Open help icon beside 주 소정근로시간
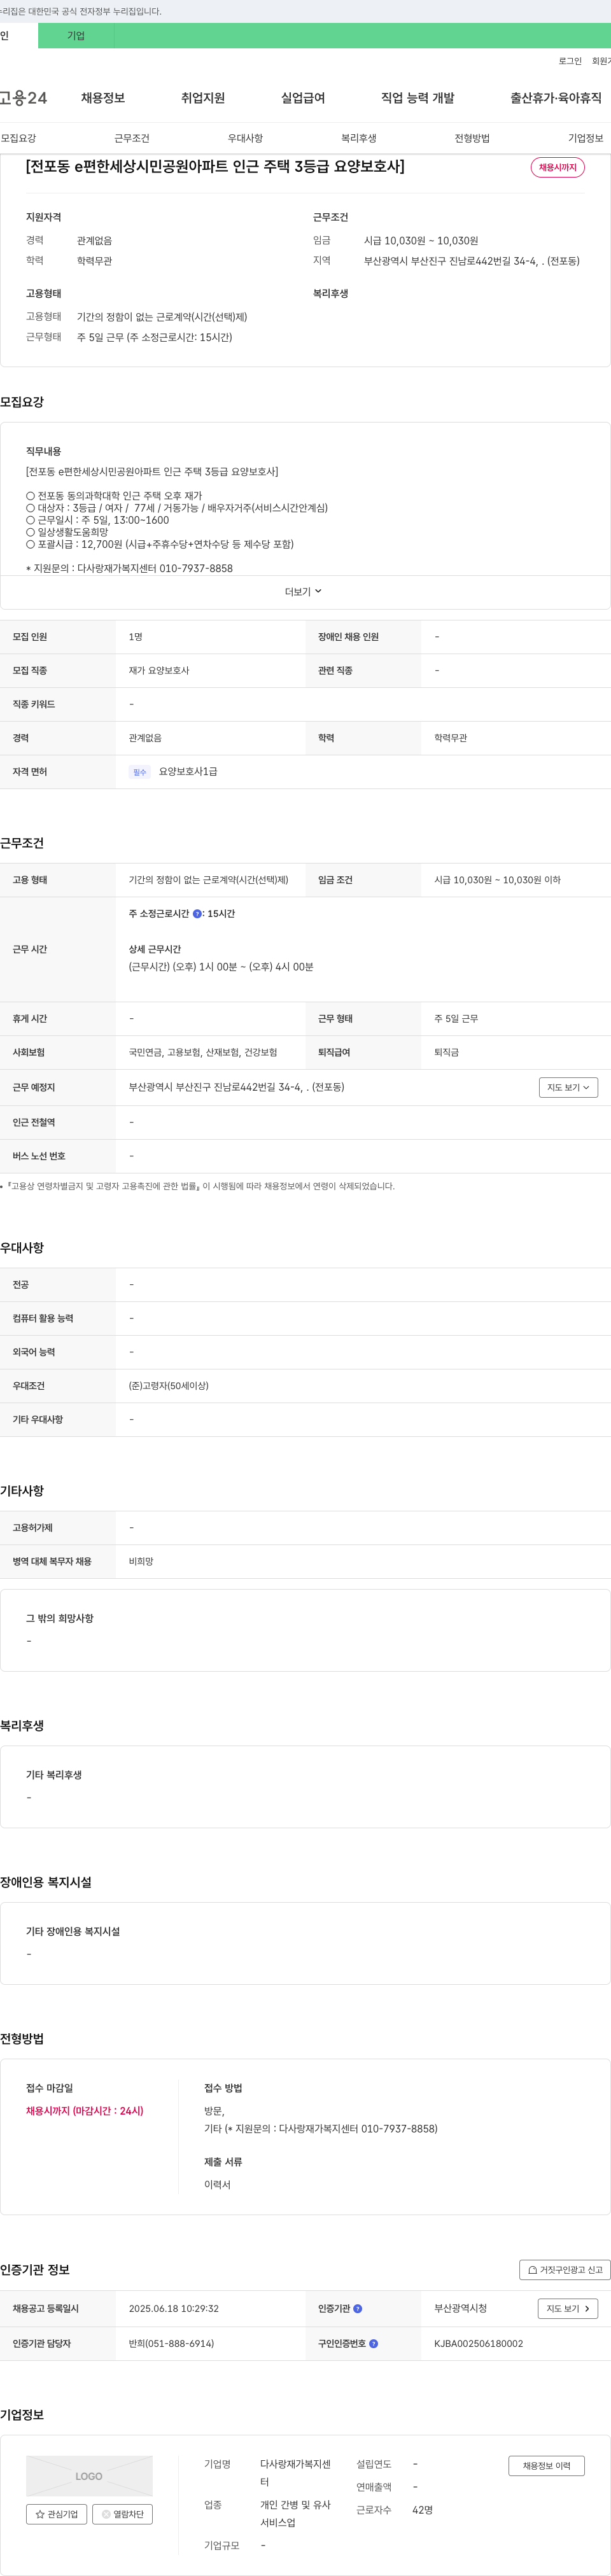Image resolution: width=611 pixels, height=2576 pixels. tap(197, 913)
